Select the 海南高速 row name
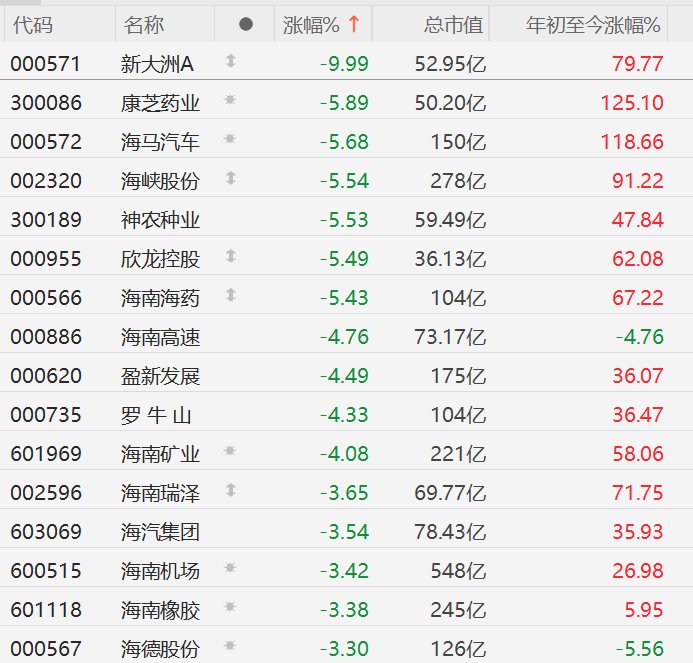Image resolution: width=693 pixels, height=663 pixels. (160, 336)
